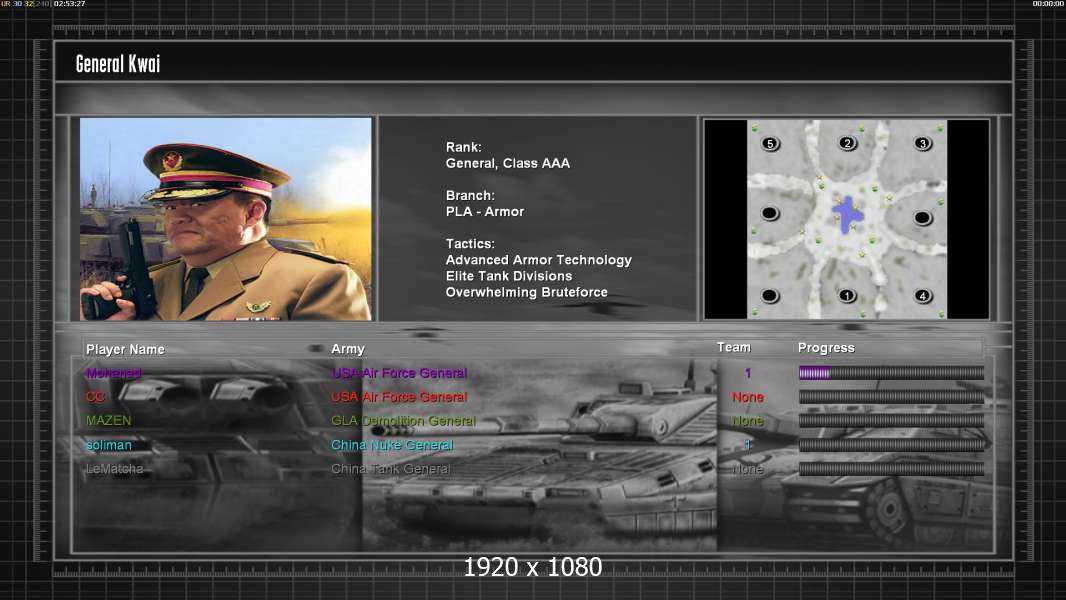Click the 'Tactics:' label
Screen dimensions: 1066x600
[x=470, y=243]
